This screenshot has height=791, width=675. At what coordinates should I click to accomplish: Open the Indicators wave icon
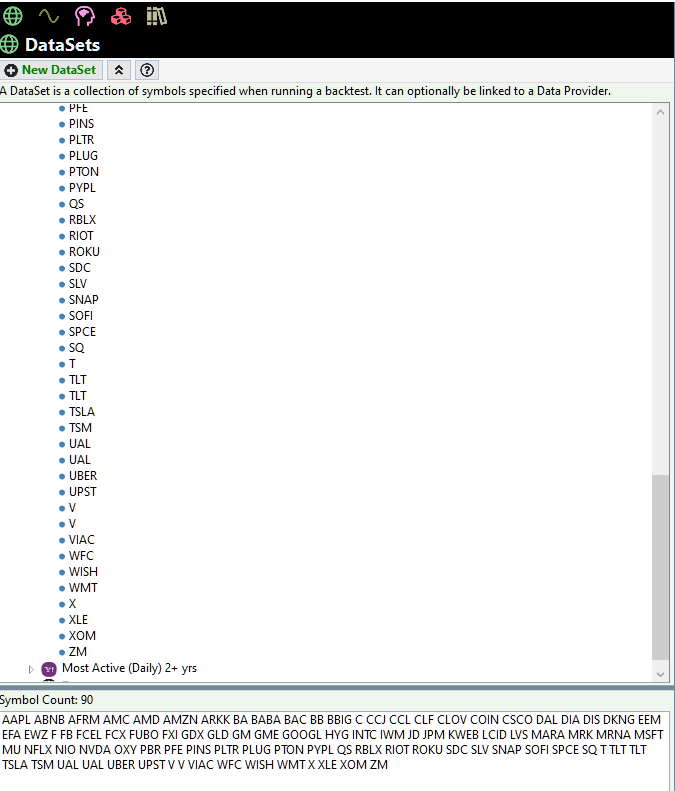point(48,16)
